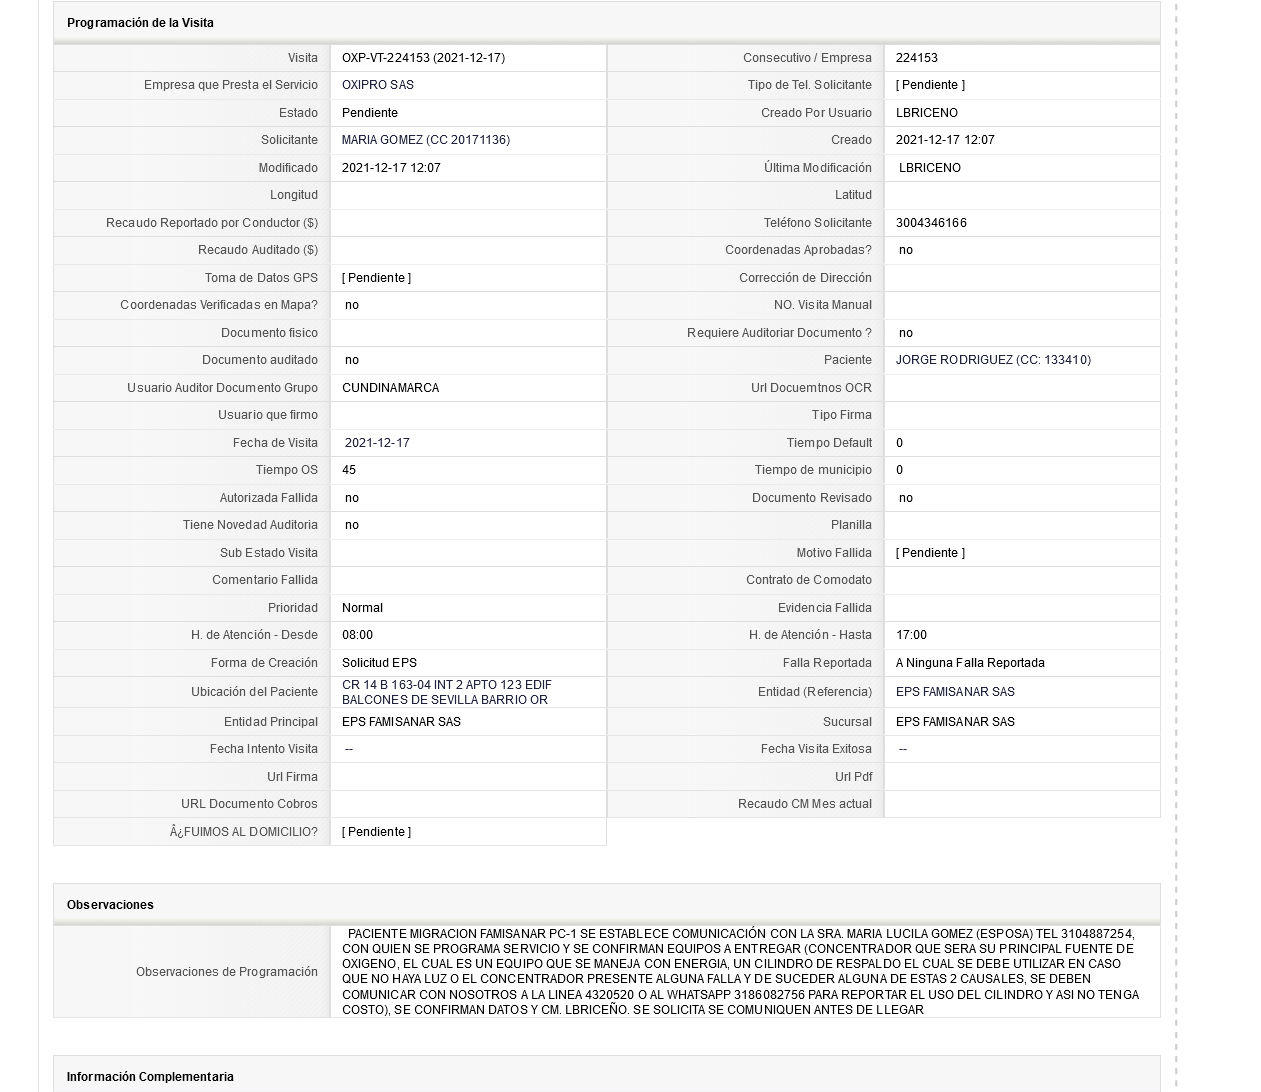Expand the Información Complementaria section
Image resolution: width=1261 pixels, height=1092 pixels.
click(150, 1077)
